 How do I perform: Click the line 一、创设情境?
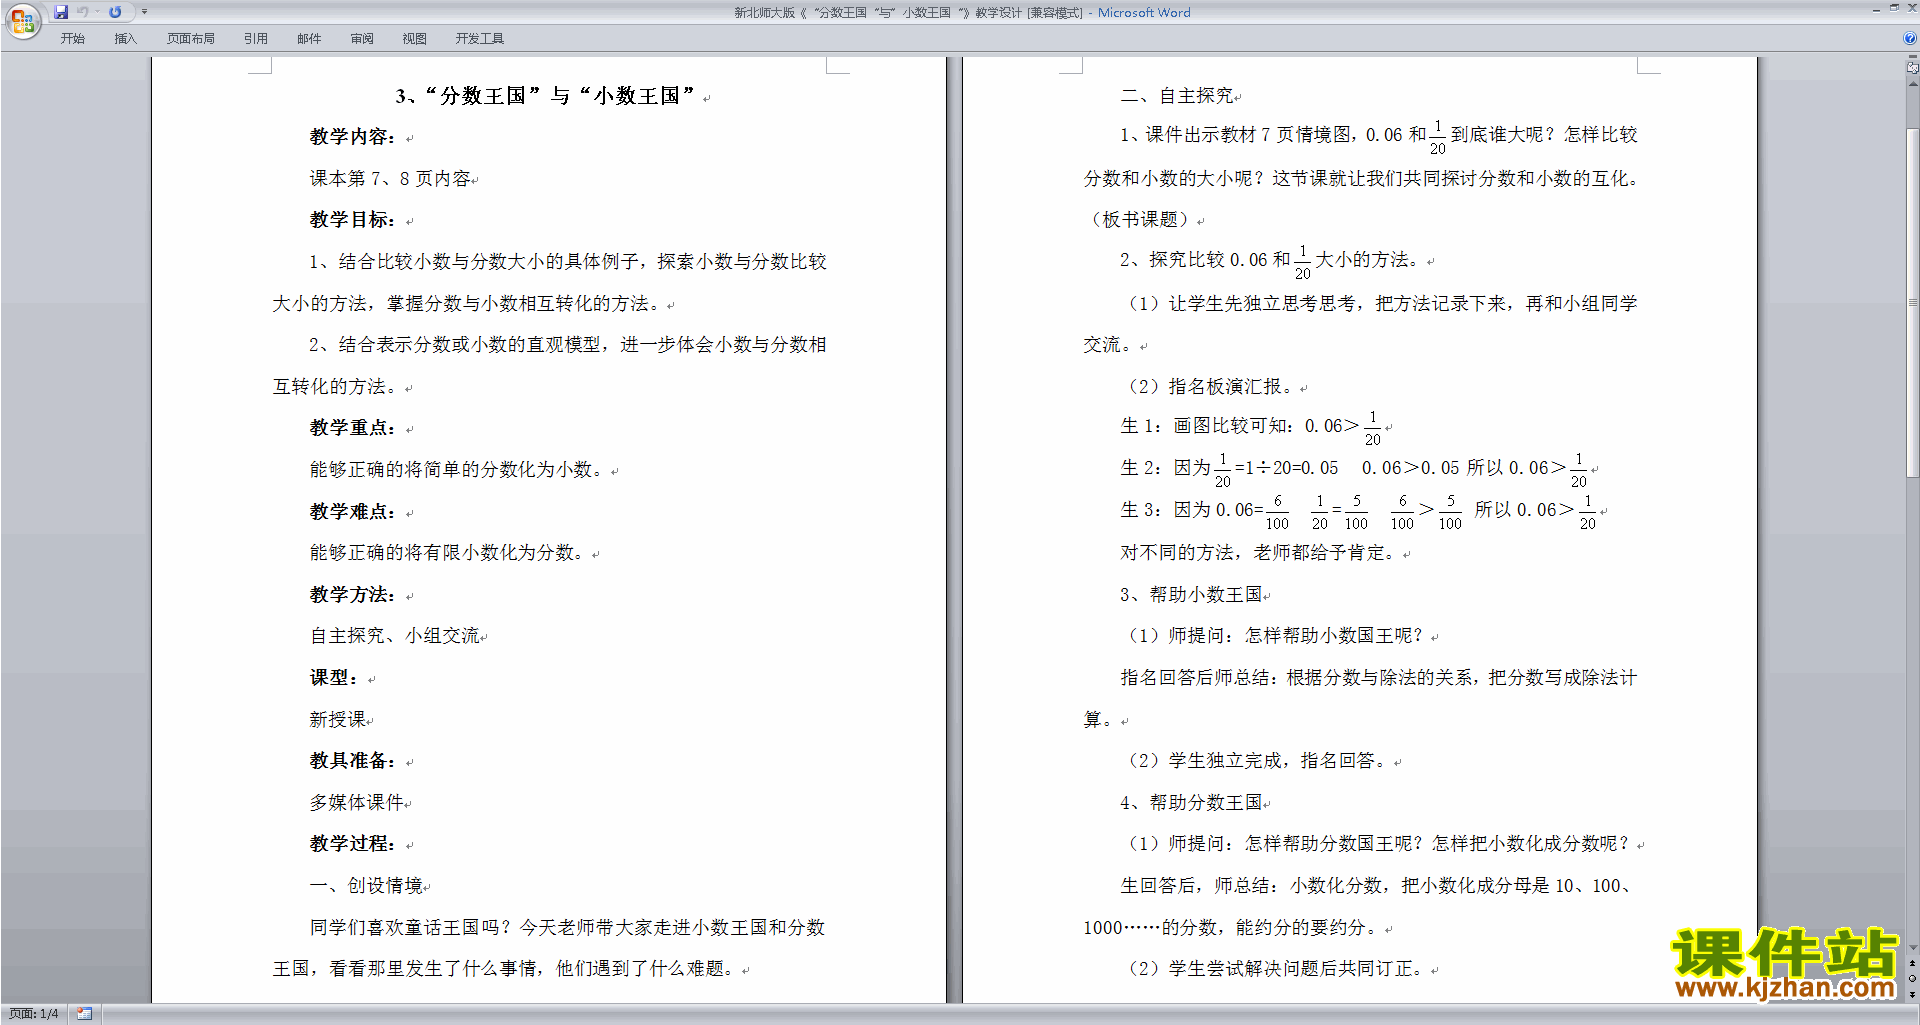366,886
